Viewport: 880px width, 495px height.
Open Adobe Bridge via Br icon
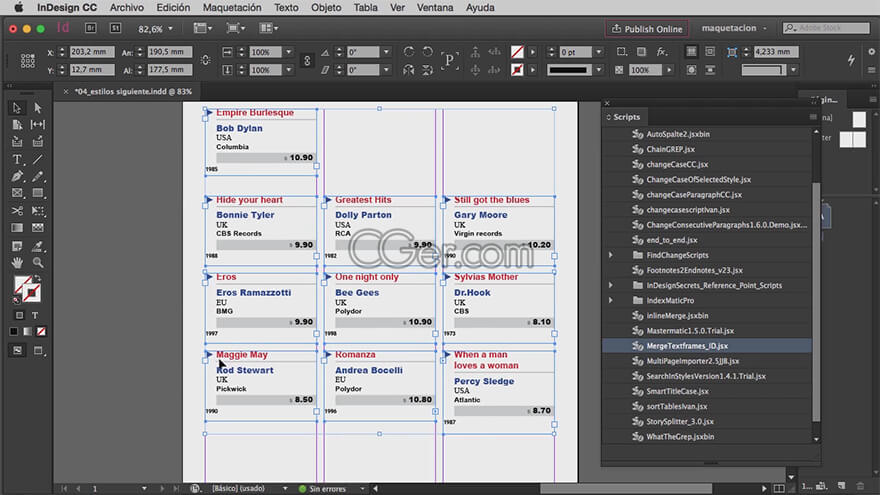click(x=90, y=28)
